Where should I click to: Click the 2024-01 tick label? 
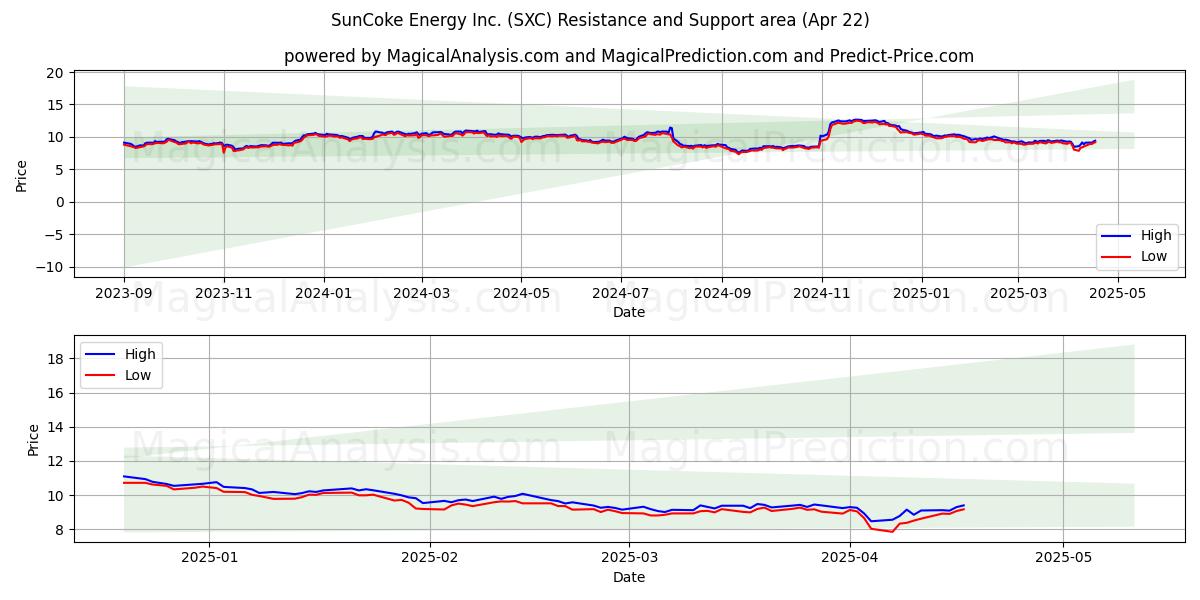[x=323, y=293]
